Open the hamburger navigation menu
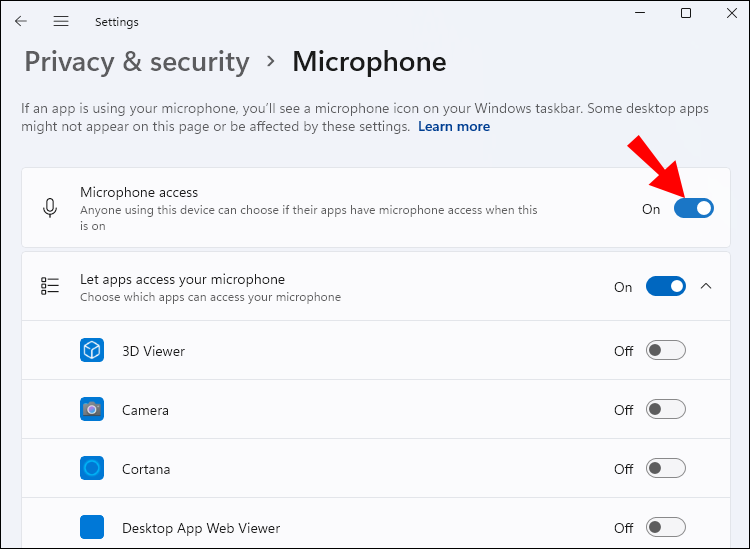 pos(61,21)
